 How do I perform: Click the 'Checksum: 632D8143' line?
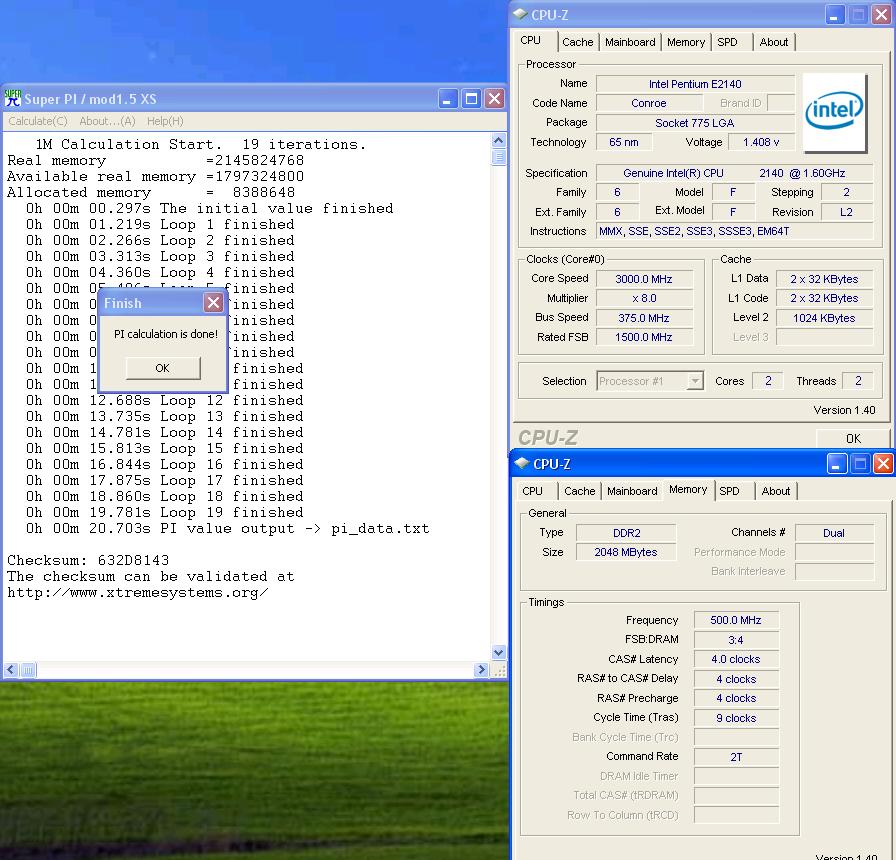pyautogui.click(x=88, y=560)
